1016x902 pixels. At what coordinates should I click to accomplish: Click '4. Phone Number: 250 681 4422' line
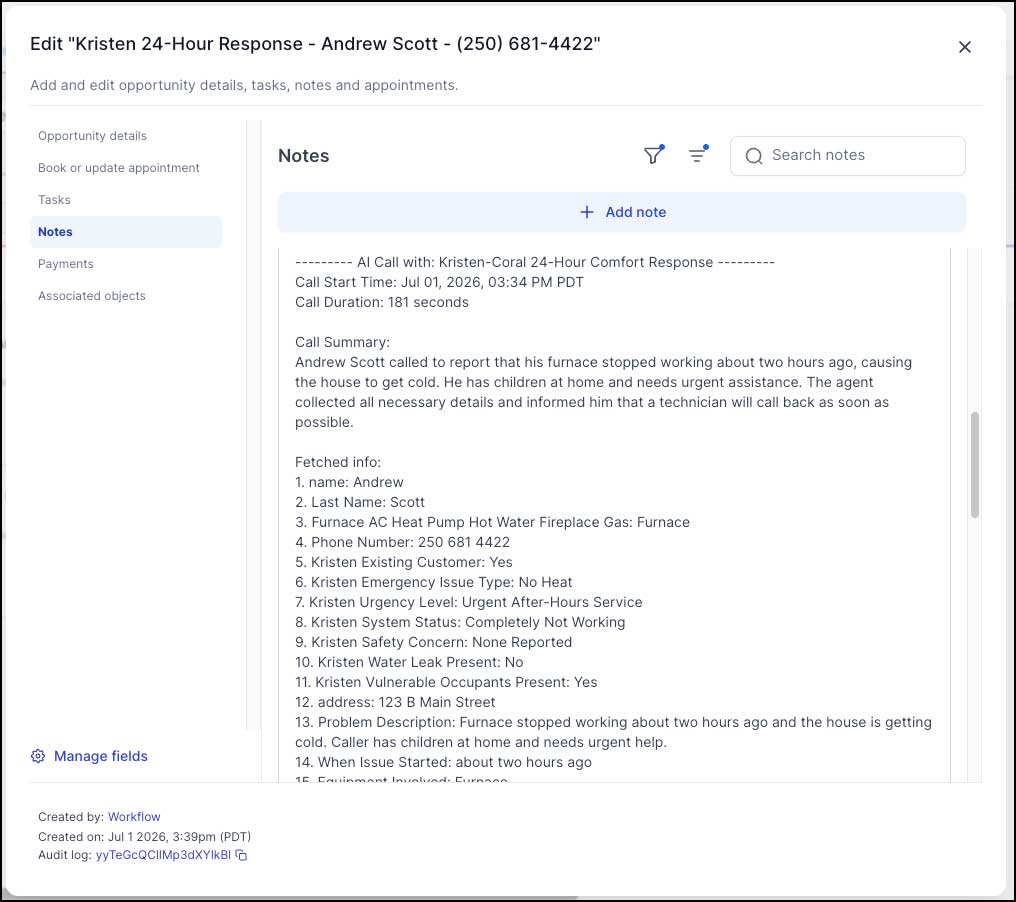(402, 542)
